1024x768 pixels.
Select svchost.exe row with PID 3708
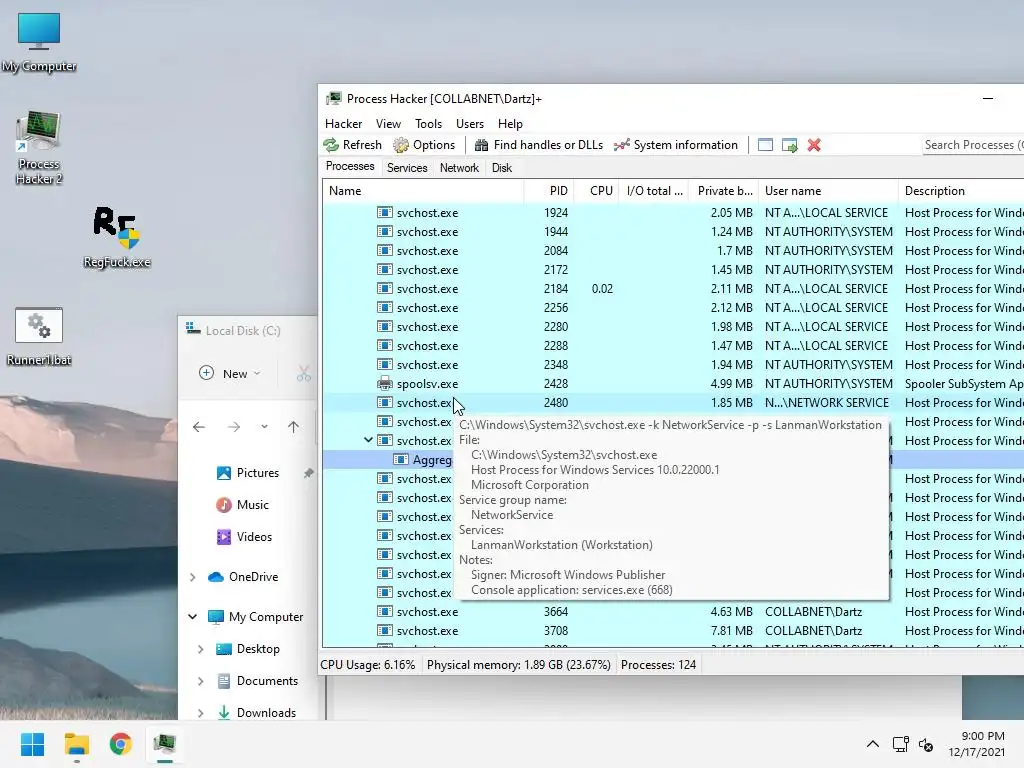pyautogui.click(x=673, y=631)
